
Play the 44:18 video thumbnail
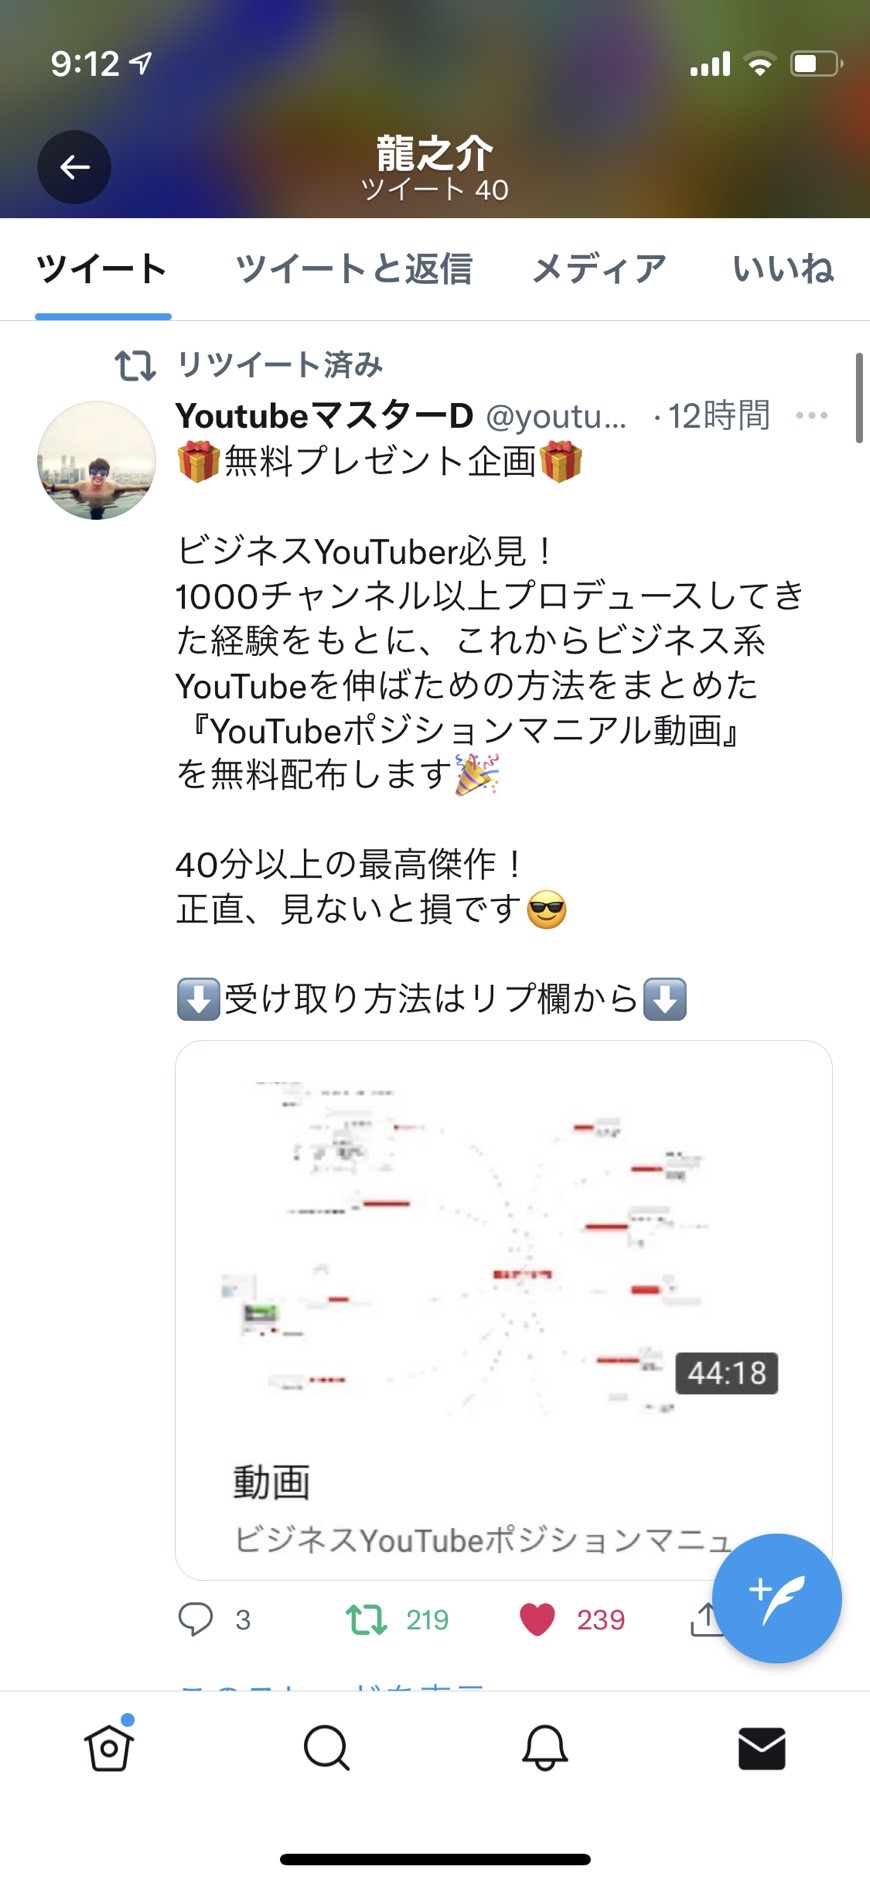pos(504,1246)
